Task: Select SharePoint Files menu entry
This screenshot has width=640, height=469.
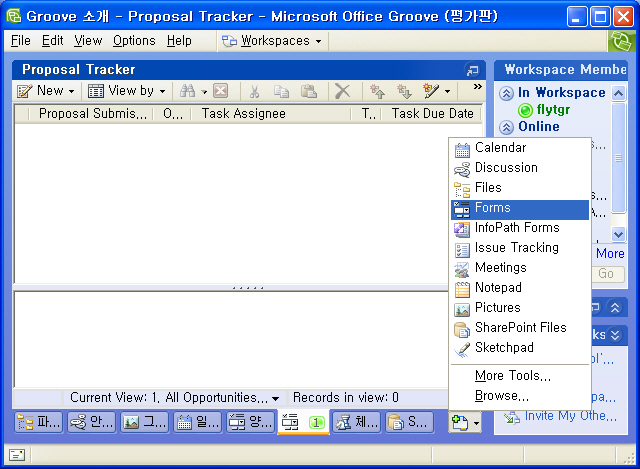Action: [520, 328]
